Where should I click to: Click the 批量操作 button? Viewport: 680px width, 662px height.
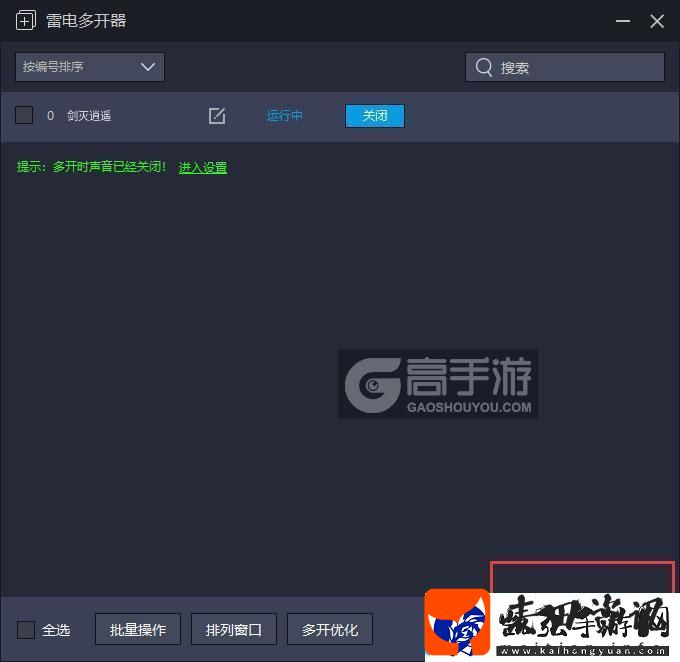(x=138, y=629)
